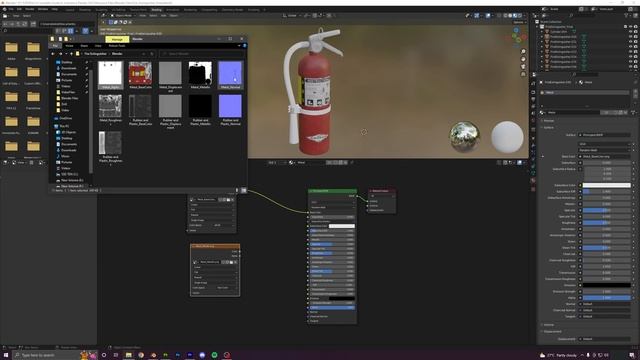640x360 pixels.
Task: Toggle viewport overlays button
Action: click(488, 16)
